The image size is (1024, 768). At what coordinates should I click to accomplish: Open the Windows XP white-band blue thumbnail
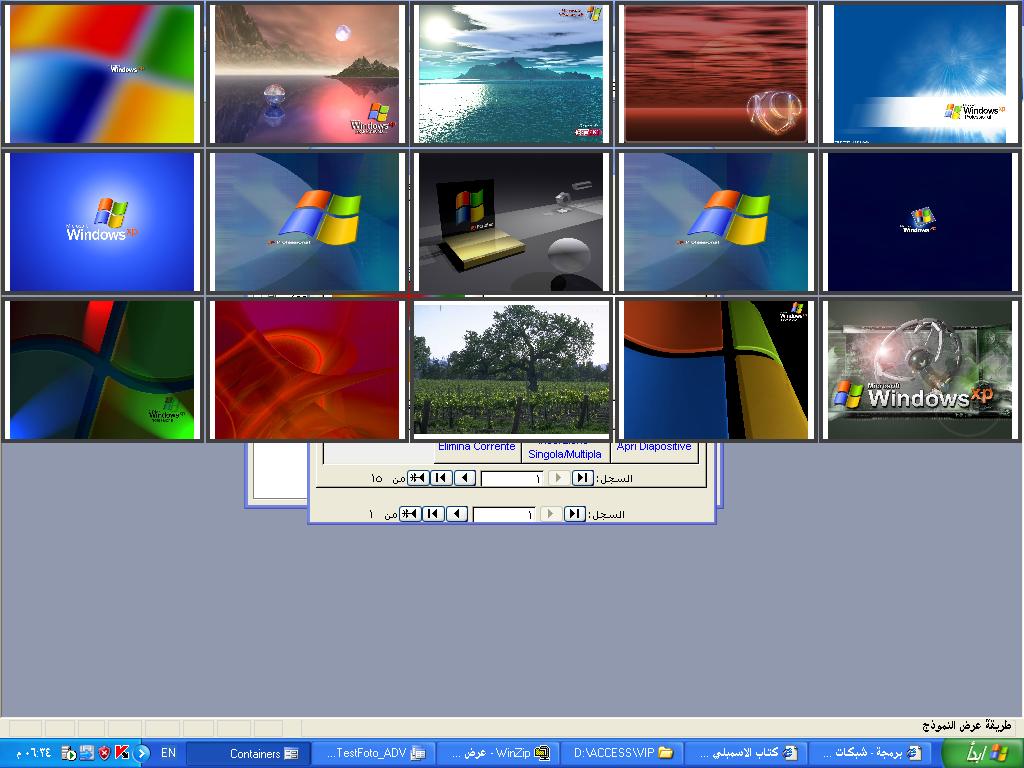coord(920,73)
